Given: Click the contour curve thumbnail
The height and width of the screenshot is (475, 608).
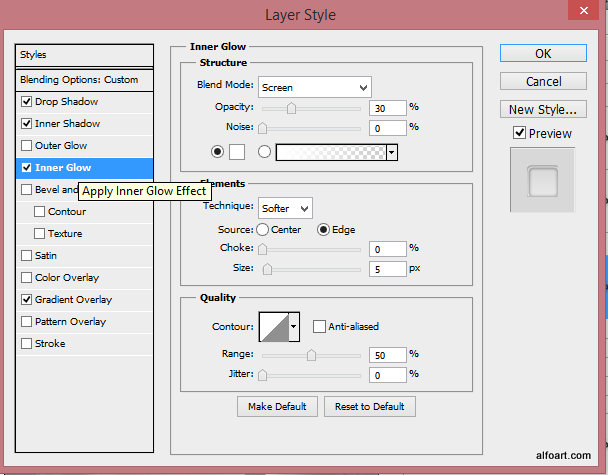Looking at the screenshot, I should tap(272, 326).
